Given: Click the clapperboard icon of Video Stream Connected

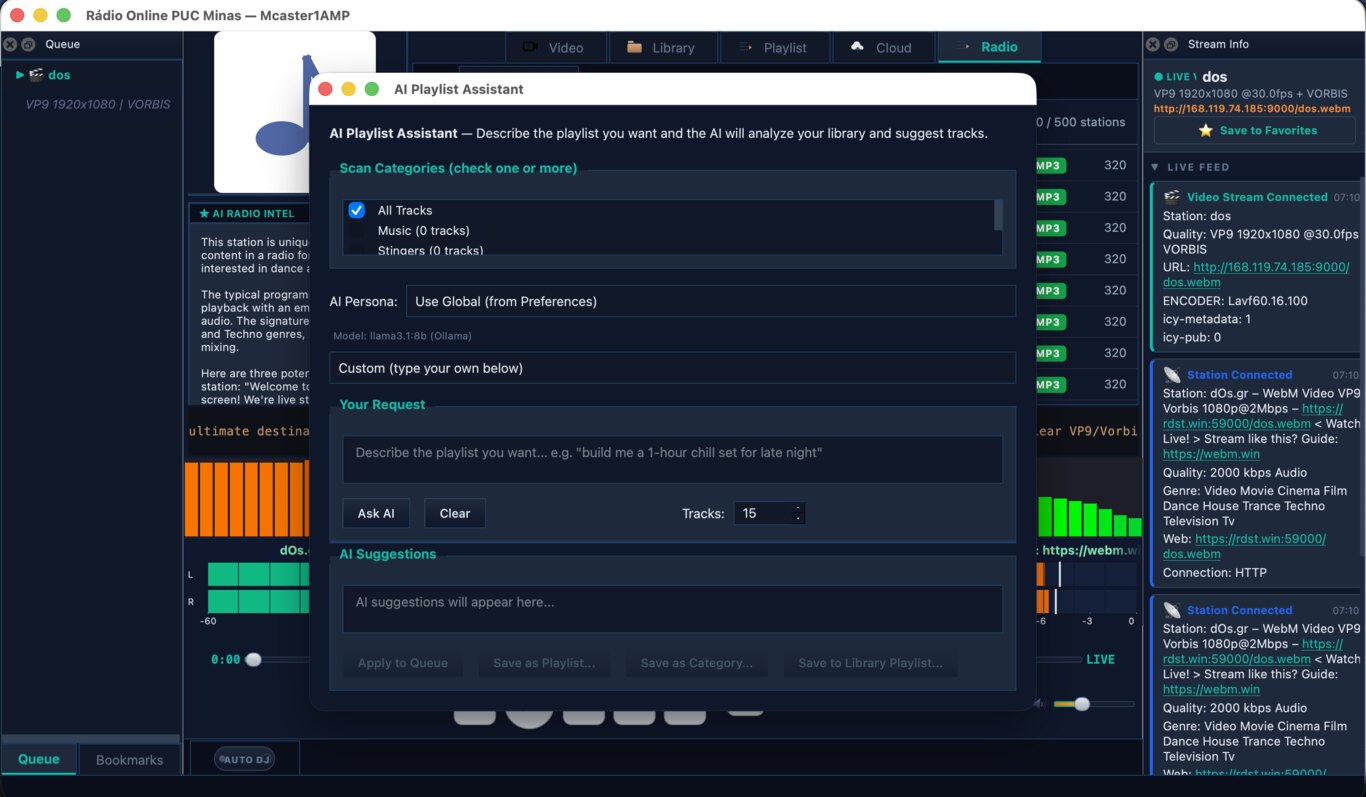Looking at the screenshot, I should click(x=1172, y=197).
